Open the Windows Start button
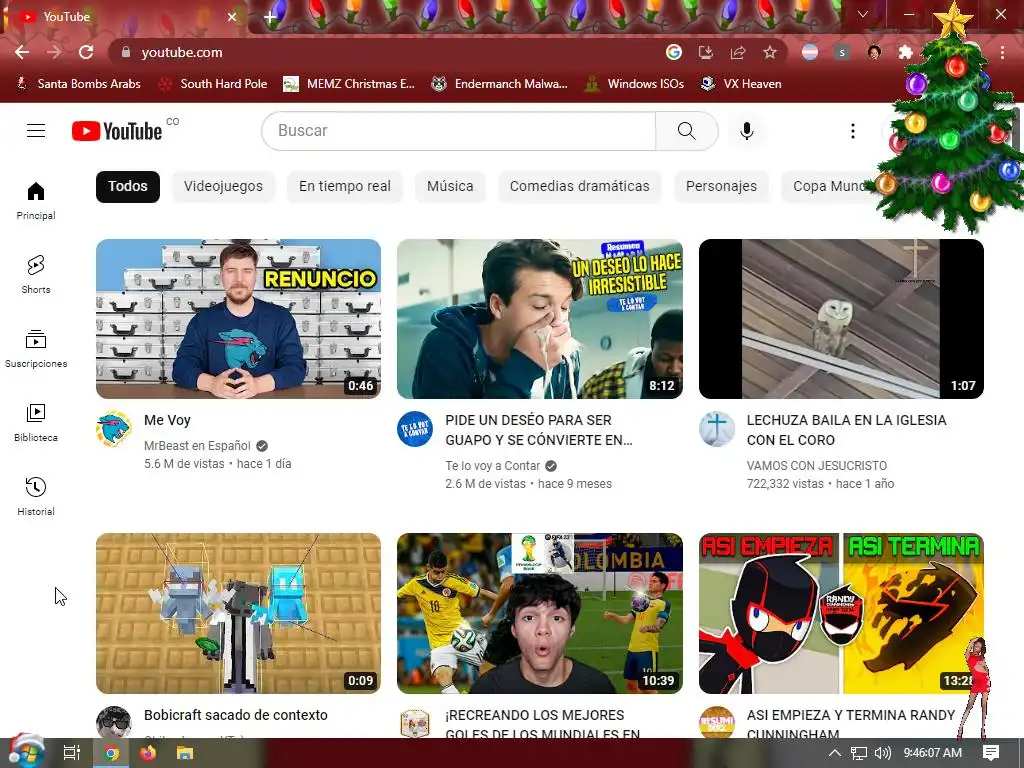This screenshot has width=1024, height=768. (26, 752)
